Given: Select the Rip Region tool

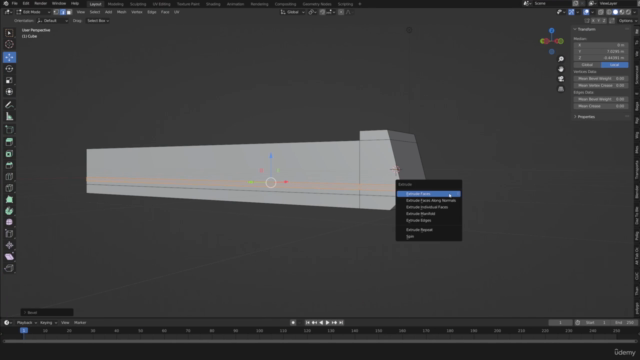Looking at the screenshot, I should click(x=9, y=268).
